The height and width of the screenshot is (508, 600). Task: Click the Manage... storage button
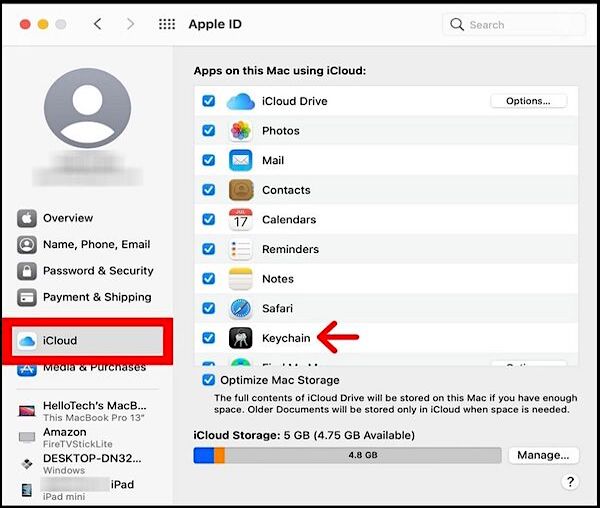543,455
